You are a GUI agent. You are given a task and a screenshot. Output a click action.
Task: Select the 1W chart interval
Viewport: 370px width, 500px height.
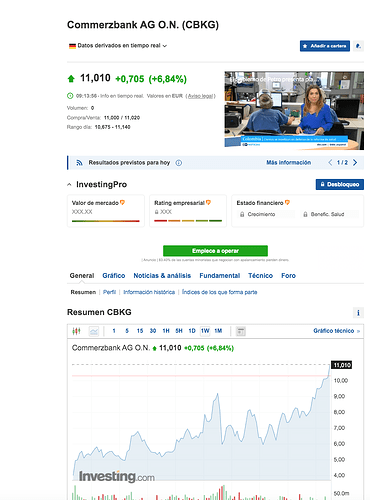[x=205, y=331]
